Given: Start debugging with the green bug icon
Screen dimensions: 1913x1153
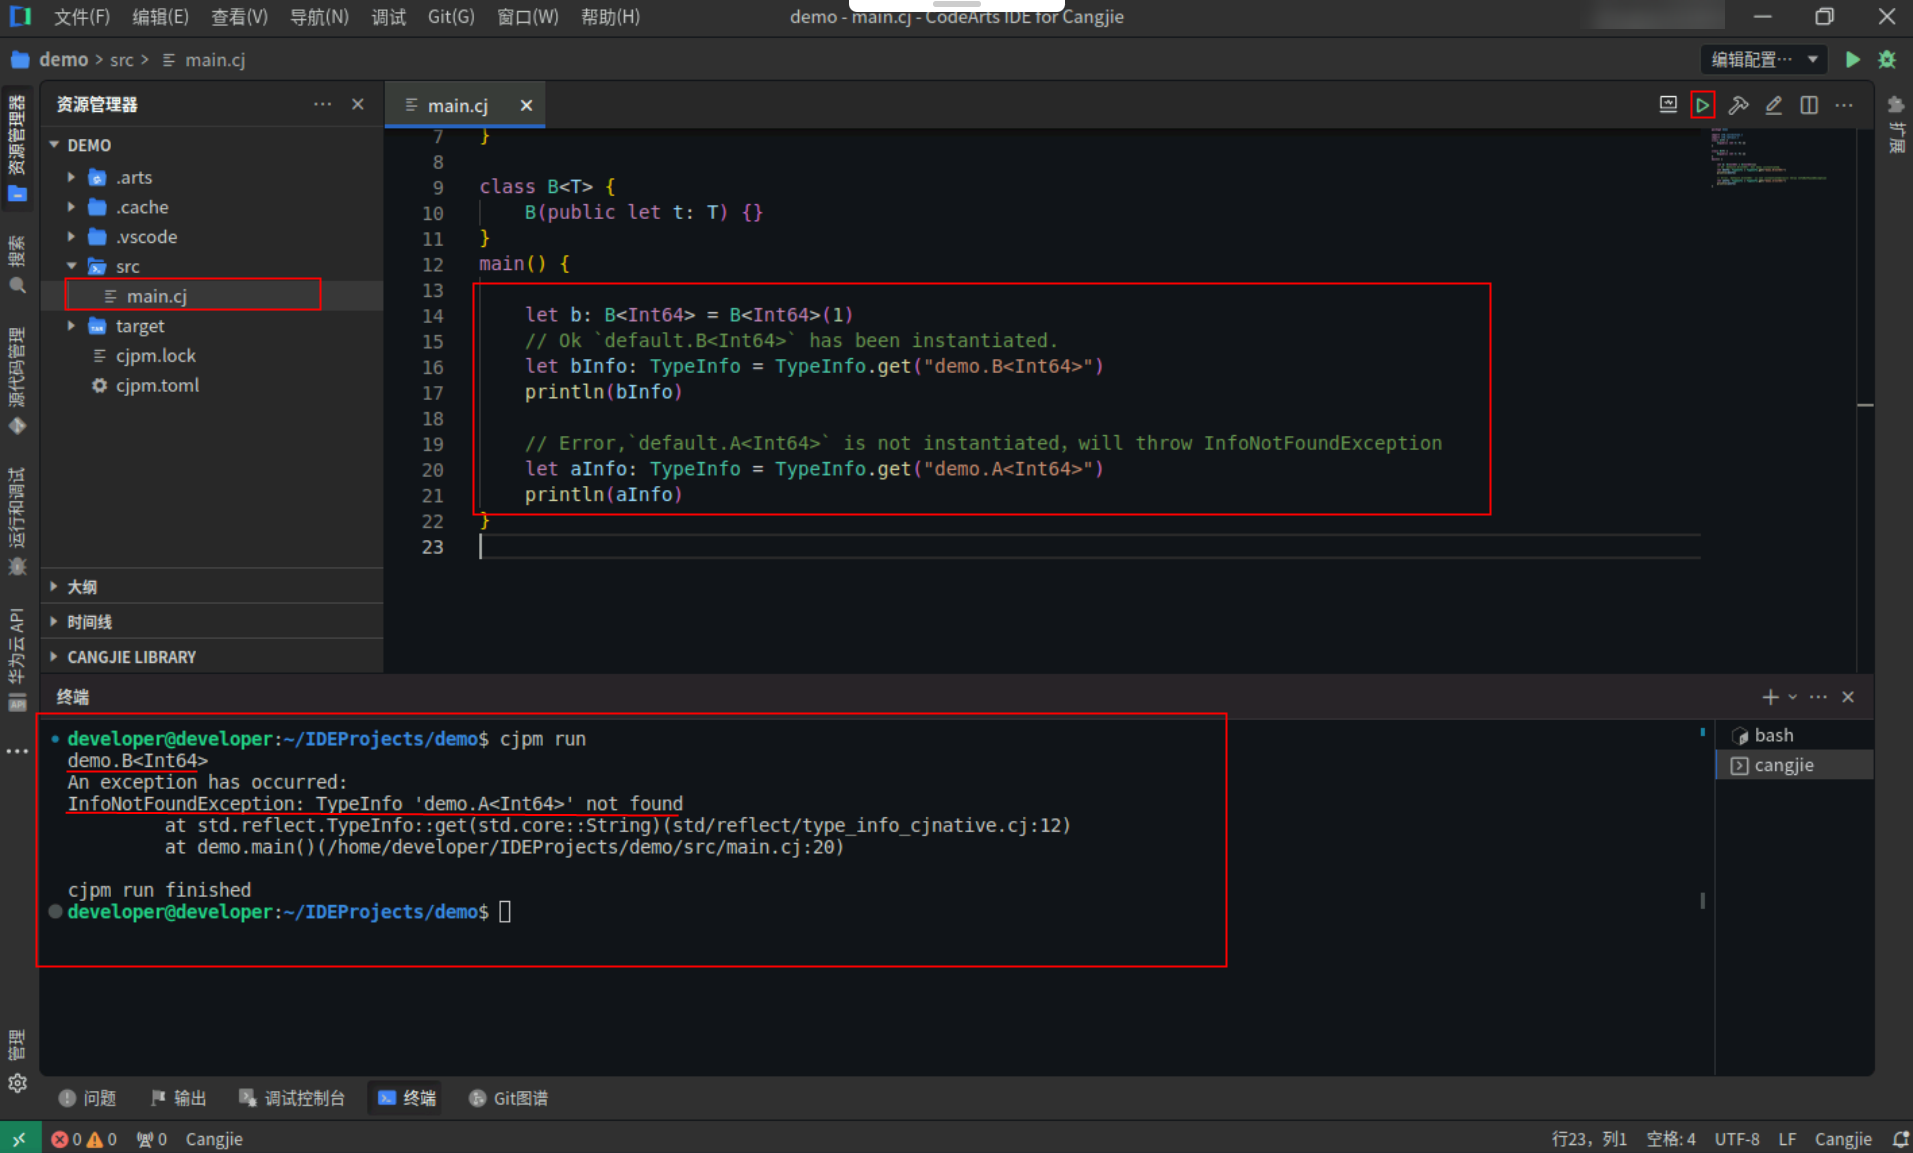Looking at the screenshot, I should (x=1887, y=59).
